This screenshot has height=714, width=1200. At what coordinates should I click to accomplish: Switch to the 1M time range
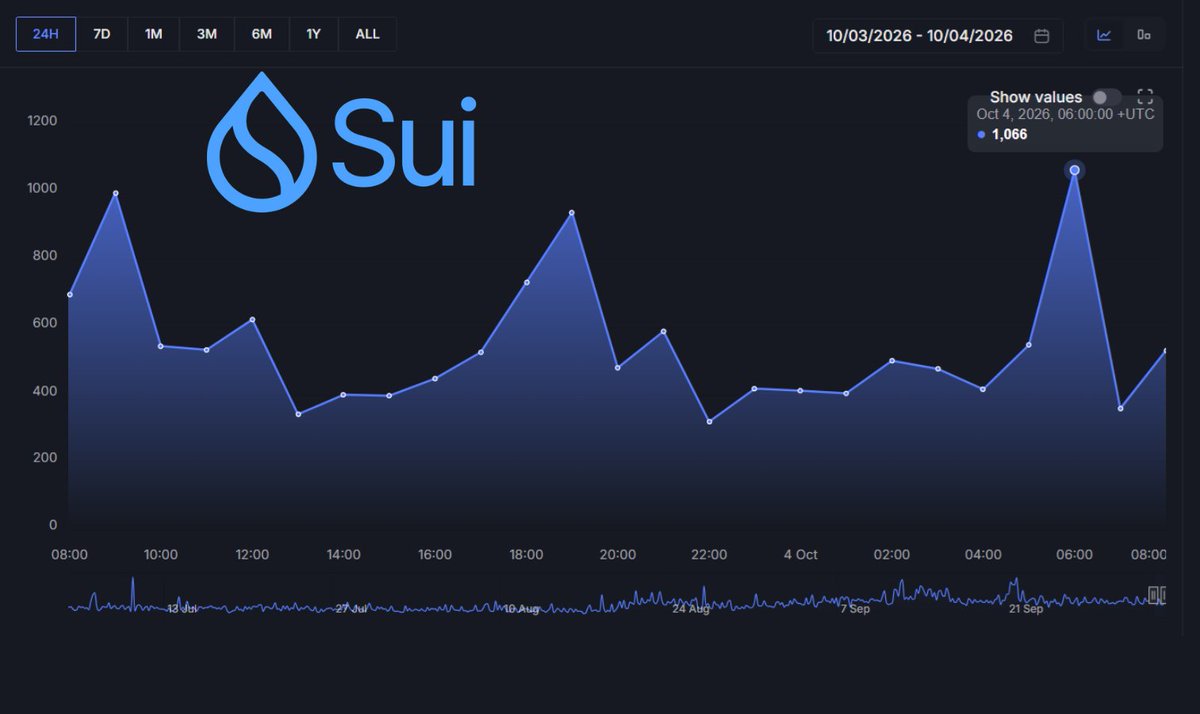153,34
